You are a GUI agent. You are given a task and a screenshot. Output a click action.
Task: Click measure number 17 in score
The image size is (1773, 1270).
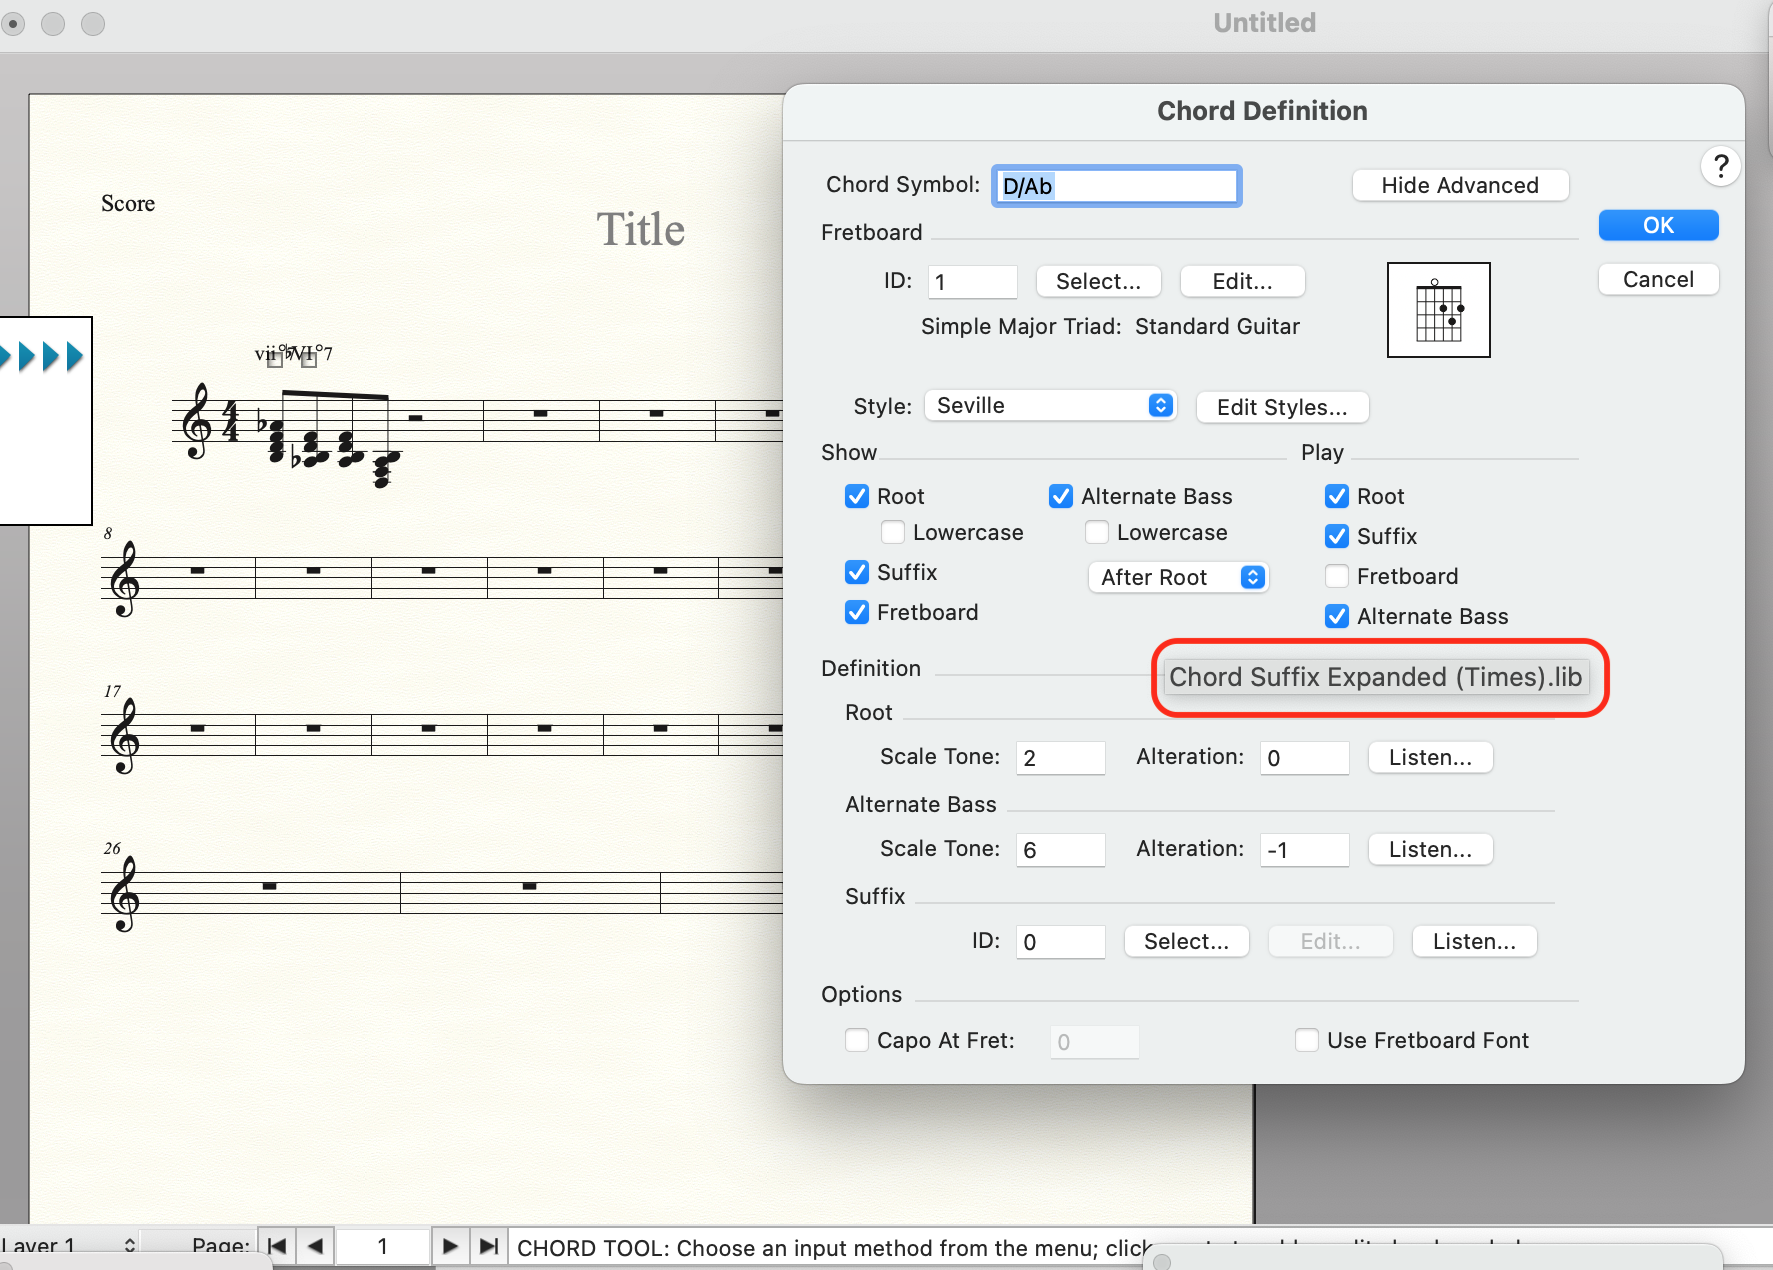112,691
